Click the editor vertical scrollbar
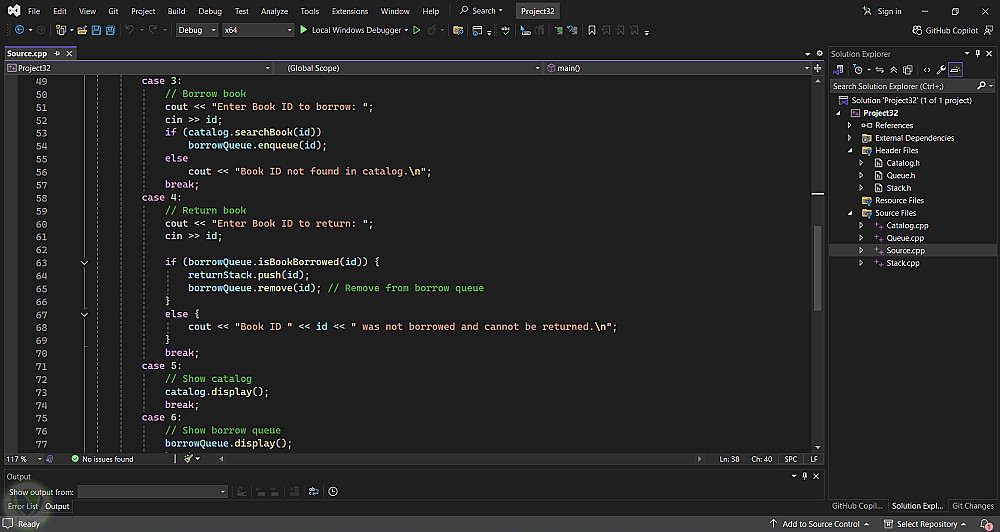 pyautogui.click(x=819, y=270)
